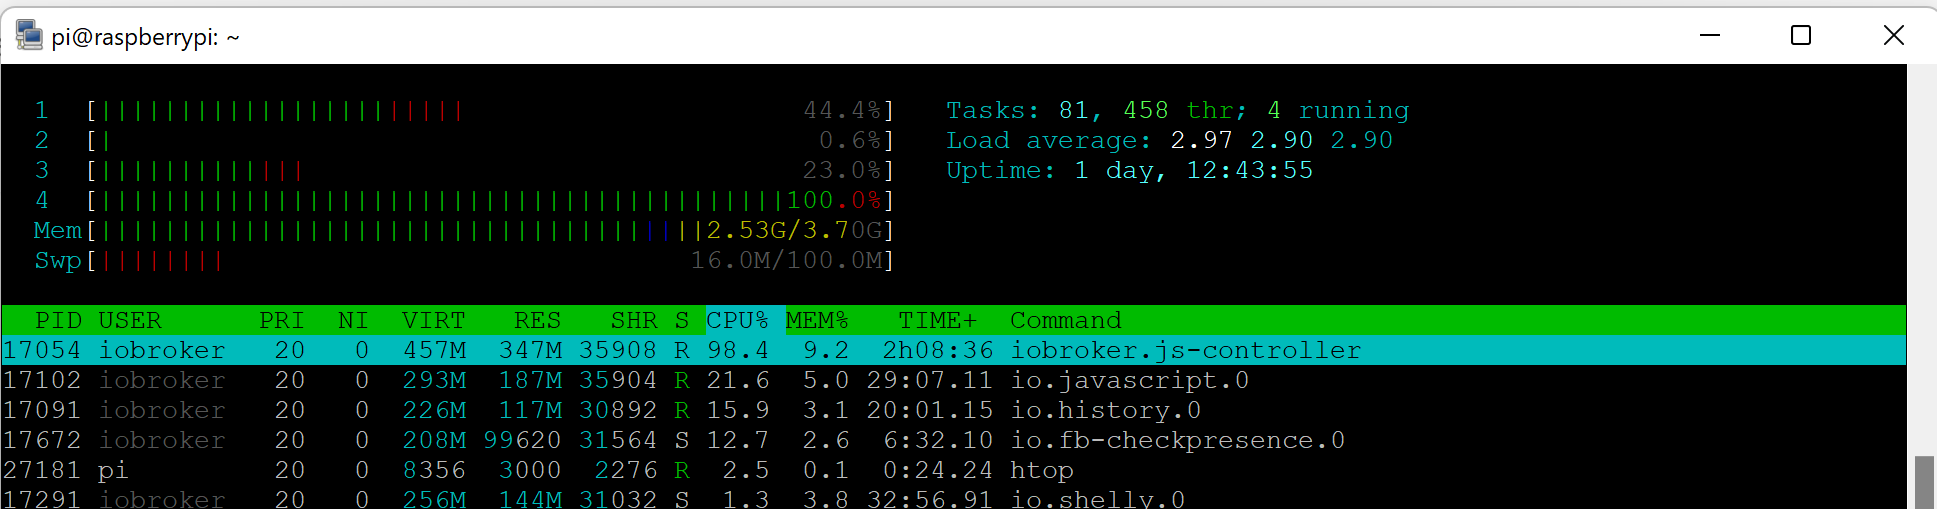This screenshot has width=1937, height=509.
Task: Click the 98.4 CPU% value
Action: click(x=737, y=350)
